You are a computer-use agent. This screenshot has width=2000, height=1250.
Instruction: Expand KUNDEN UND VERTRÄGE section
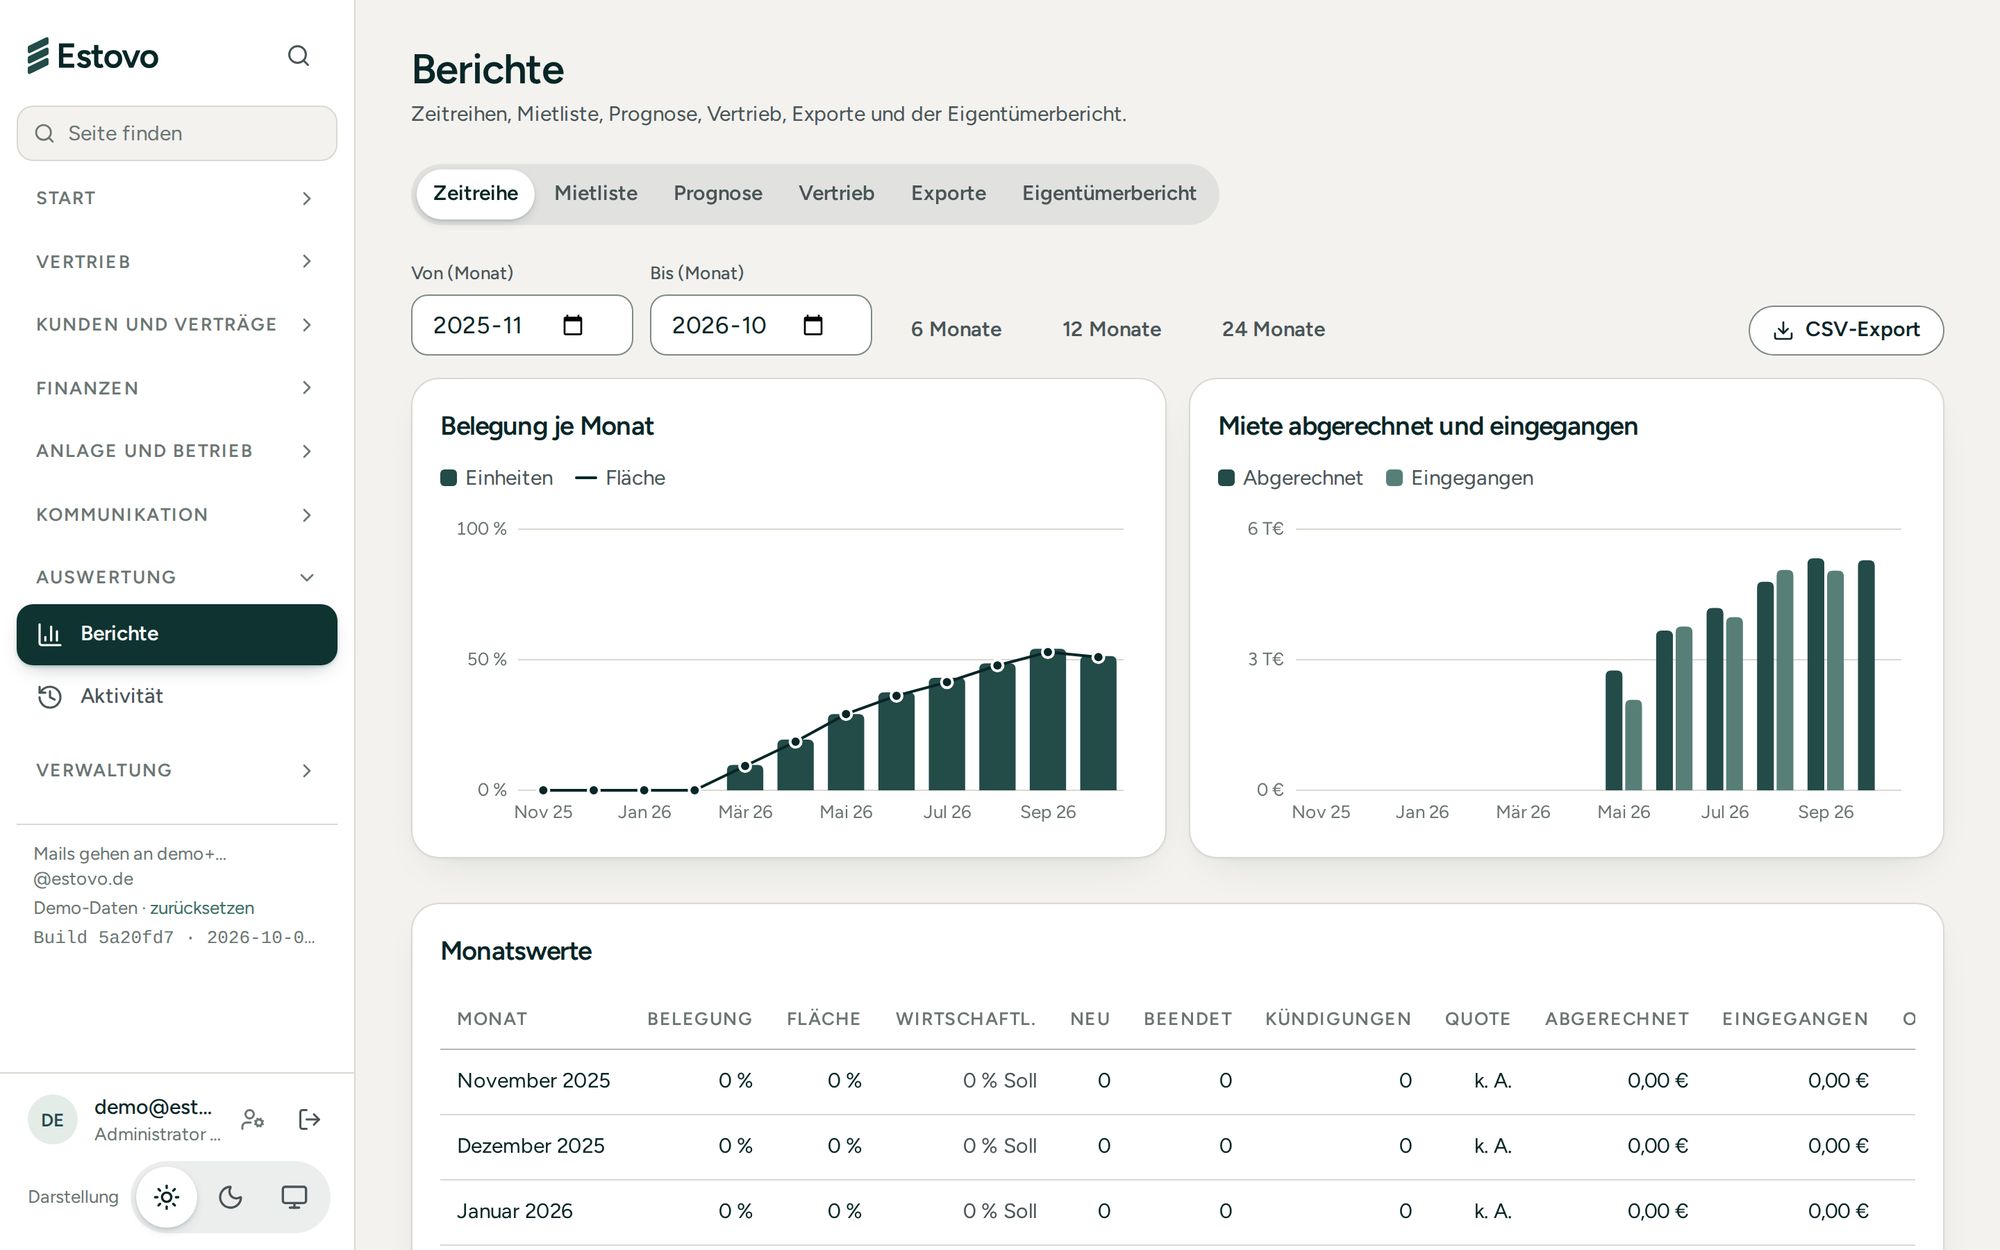(x=177, y=324)
